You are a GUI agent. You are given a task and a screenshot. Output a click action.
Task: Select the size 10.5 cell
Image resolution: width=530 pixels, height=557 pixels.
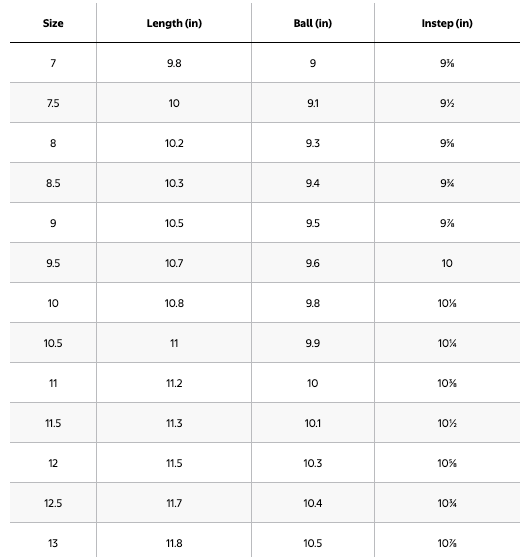coord(53,343)
